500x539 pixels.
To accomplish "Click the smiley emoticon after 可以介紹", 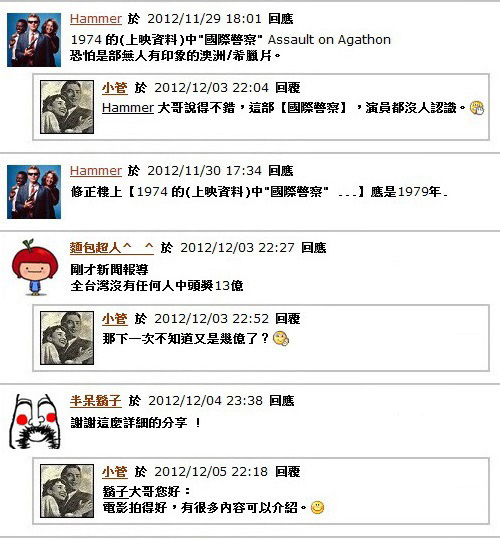I will point(317,507).
